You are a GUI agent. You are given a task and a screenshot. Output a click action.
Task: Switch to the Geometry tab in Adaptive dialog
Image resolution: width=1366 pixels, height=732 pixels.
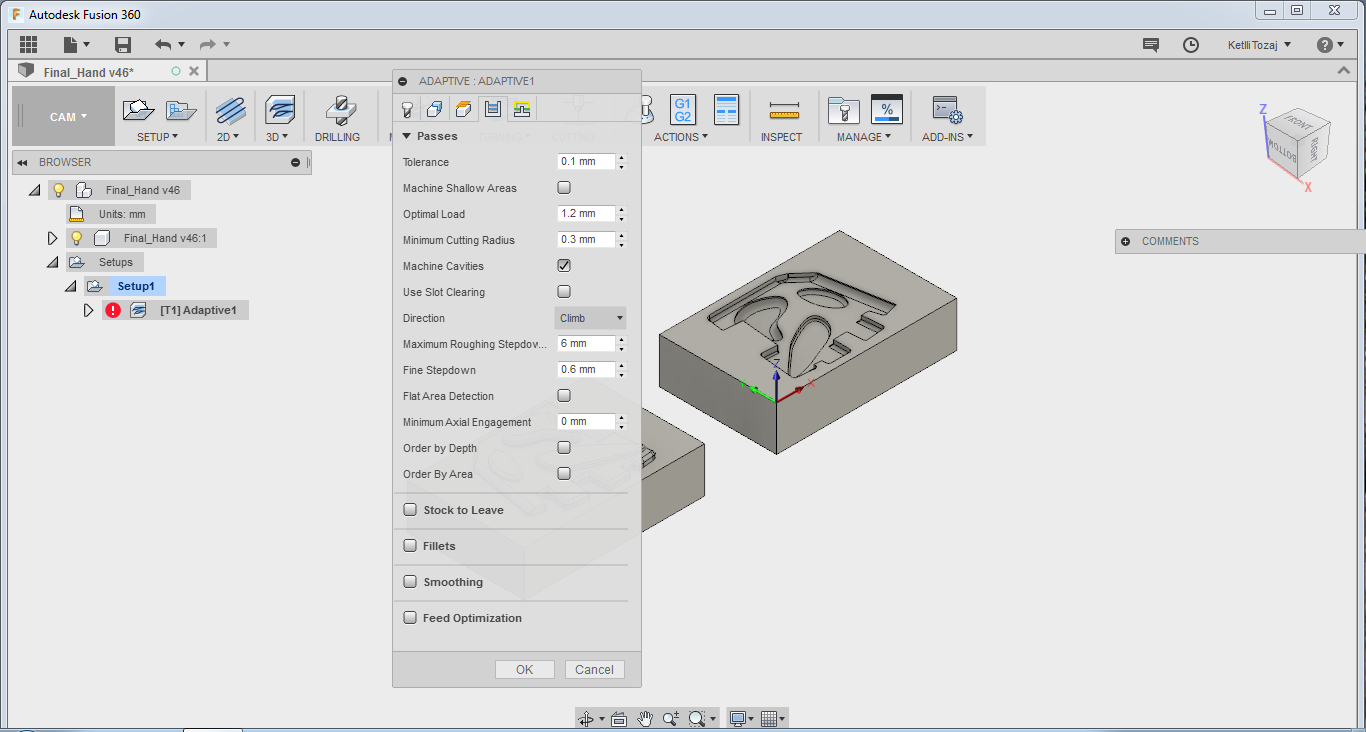click(x=435, y=109)
